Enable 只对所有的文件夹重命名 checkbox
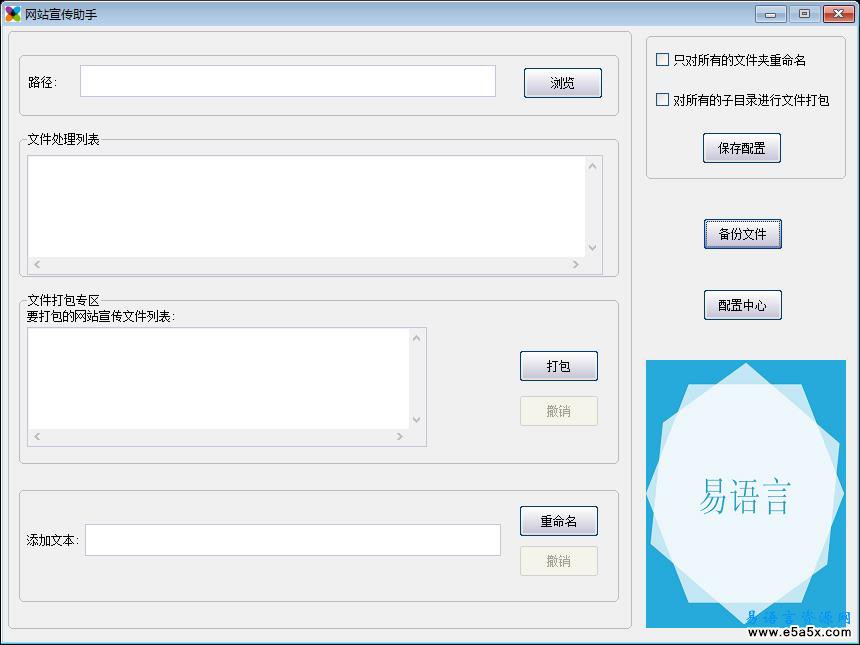The width and height of the screenshot is (860, 645). pos(663,59)
